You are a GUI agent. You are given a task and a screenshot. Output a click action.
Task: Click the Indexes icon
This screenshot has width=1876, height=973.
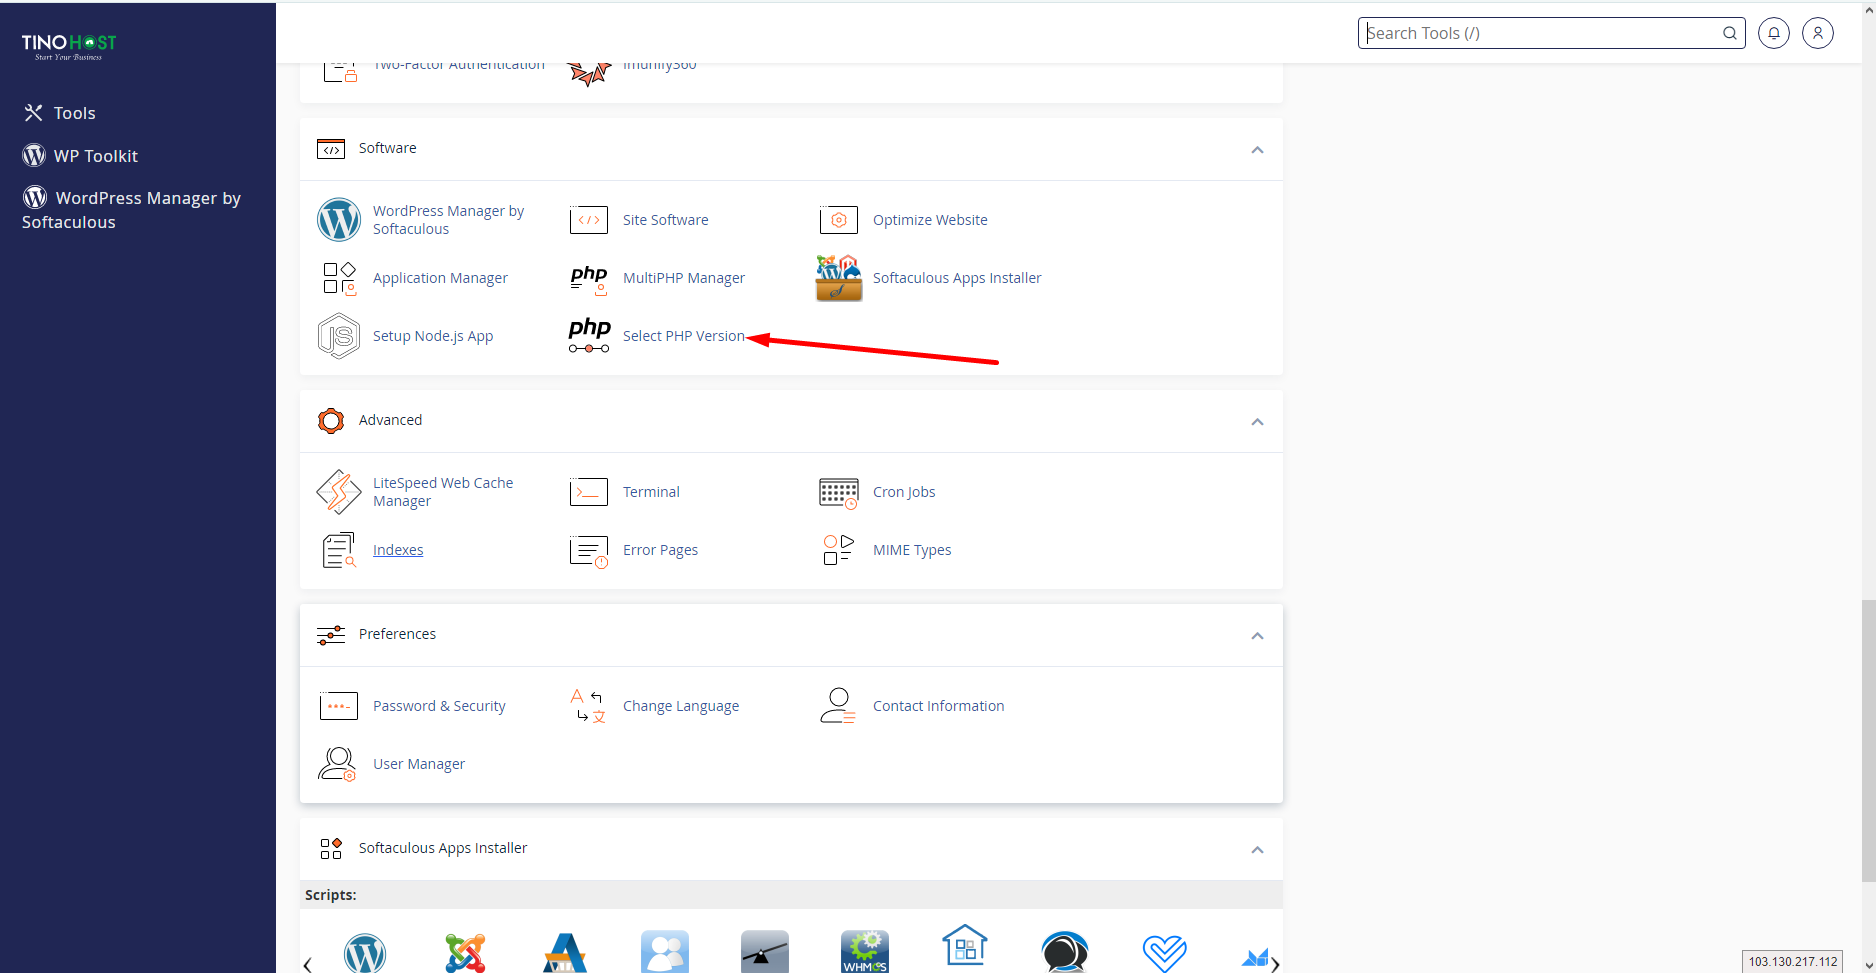(x=339, y=550)
